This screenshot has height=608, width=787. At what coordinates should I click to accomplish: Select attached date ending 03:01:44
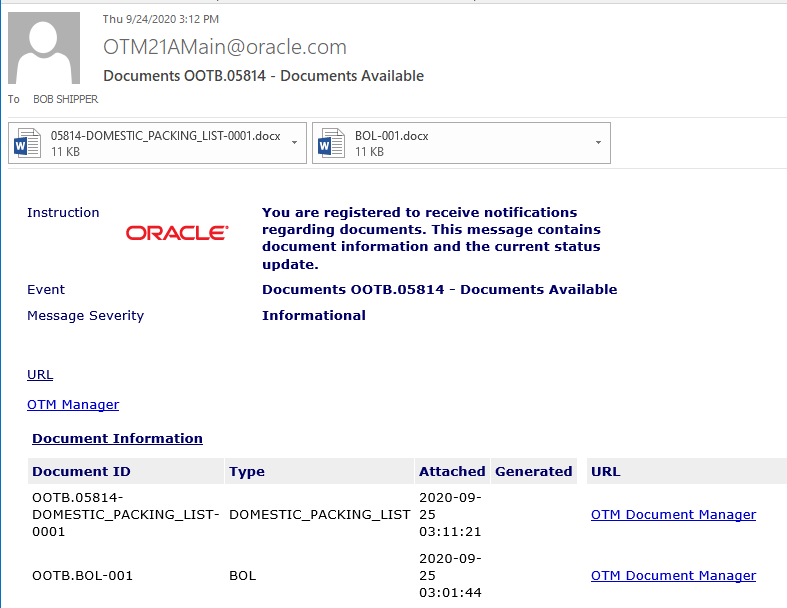point(450,575)
